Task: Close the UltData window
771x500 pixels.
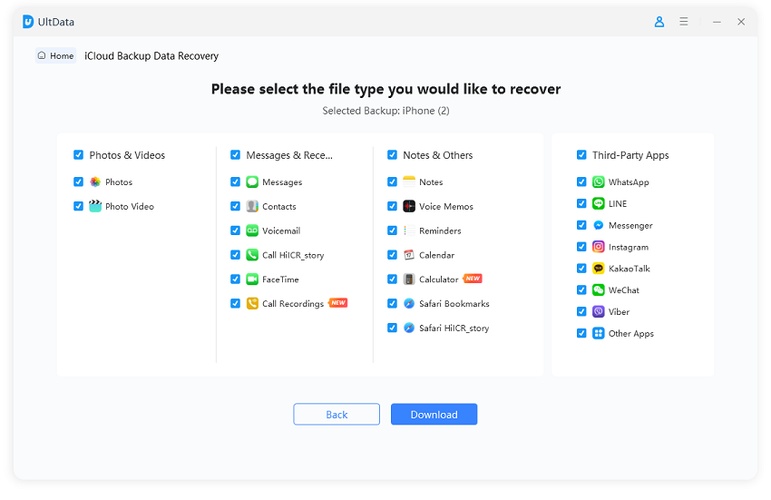Action: [x=741, y=22]
